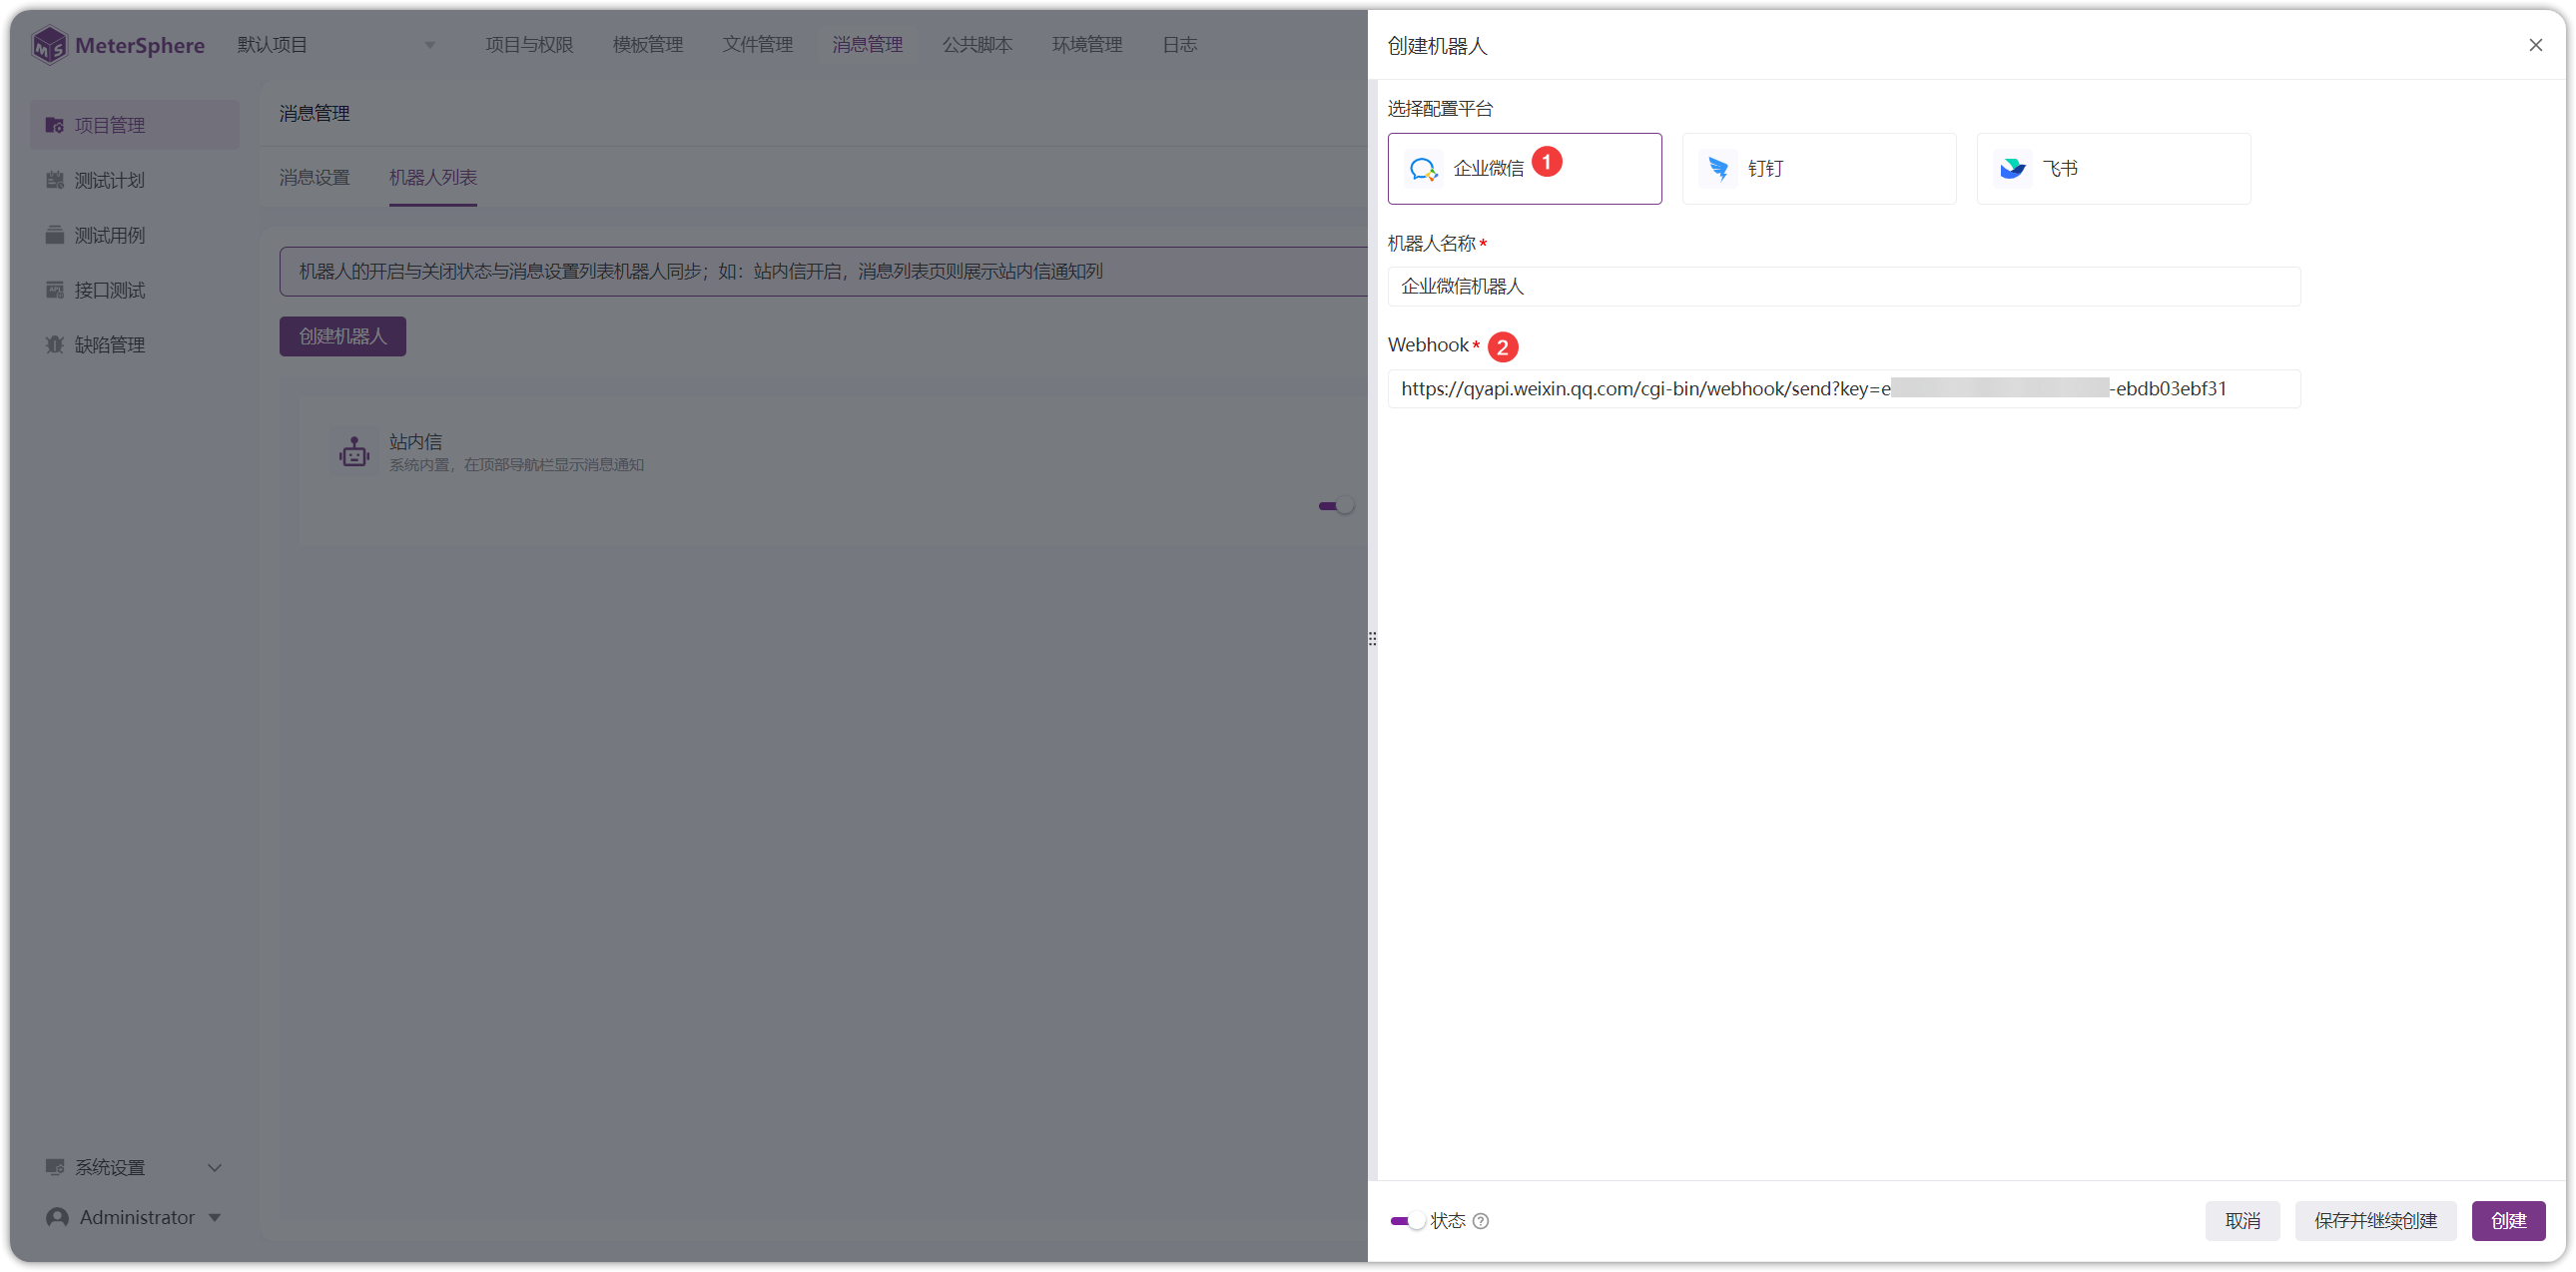The height and width of the screenshot is (1272, 2576).
Task: Open the 模板管理 menu
Action: click(647, 45)
